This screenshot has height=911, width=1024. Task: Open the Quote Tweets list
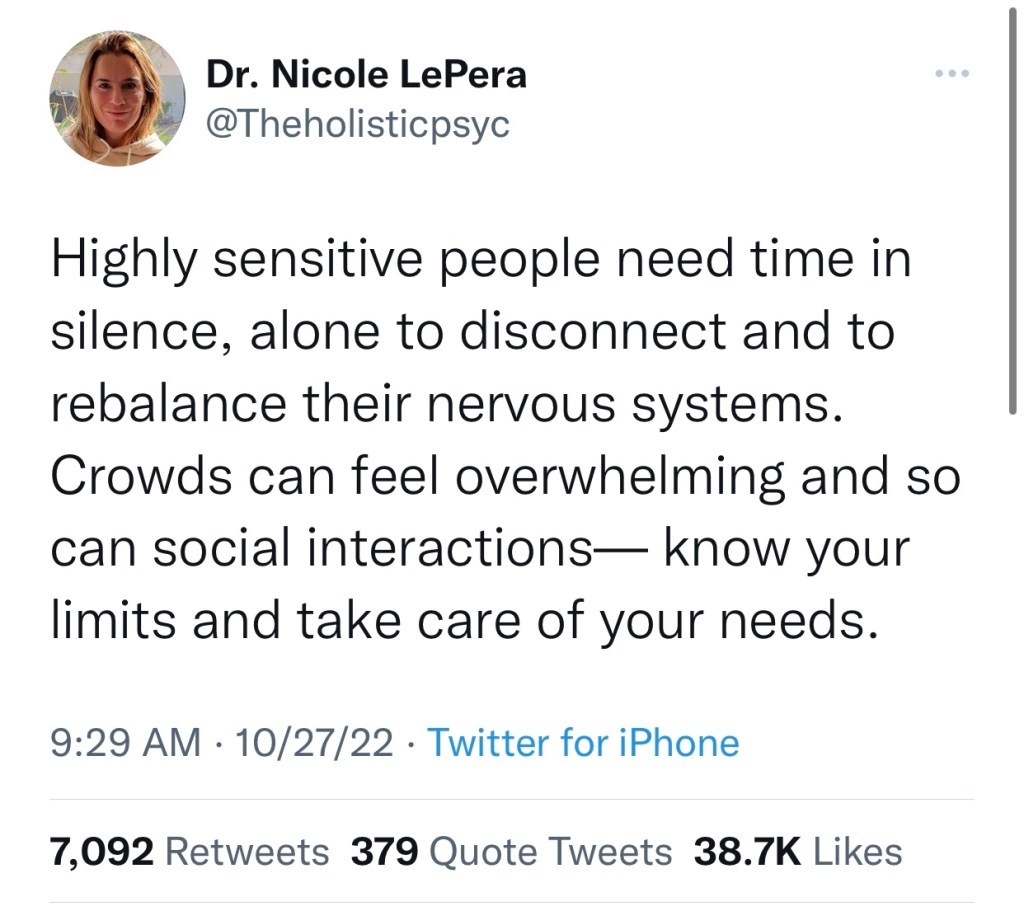(550, 851)
